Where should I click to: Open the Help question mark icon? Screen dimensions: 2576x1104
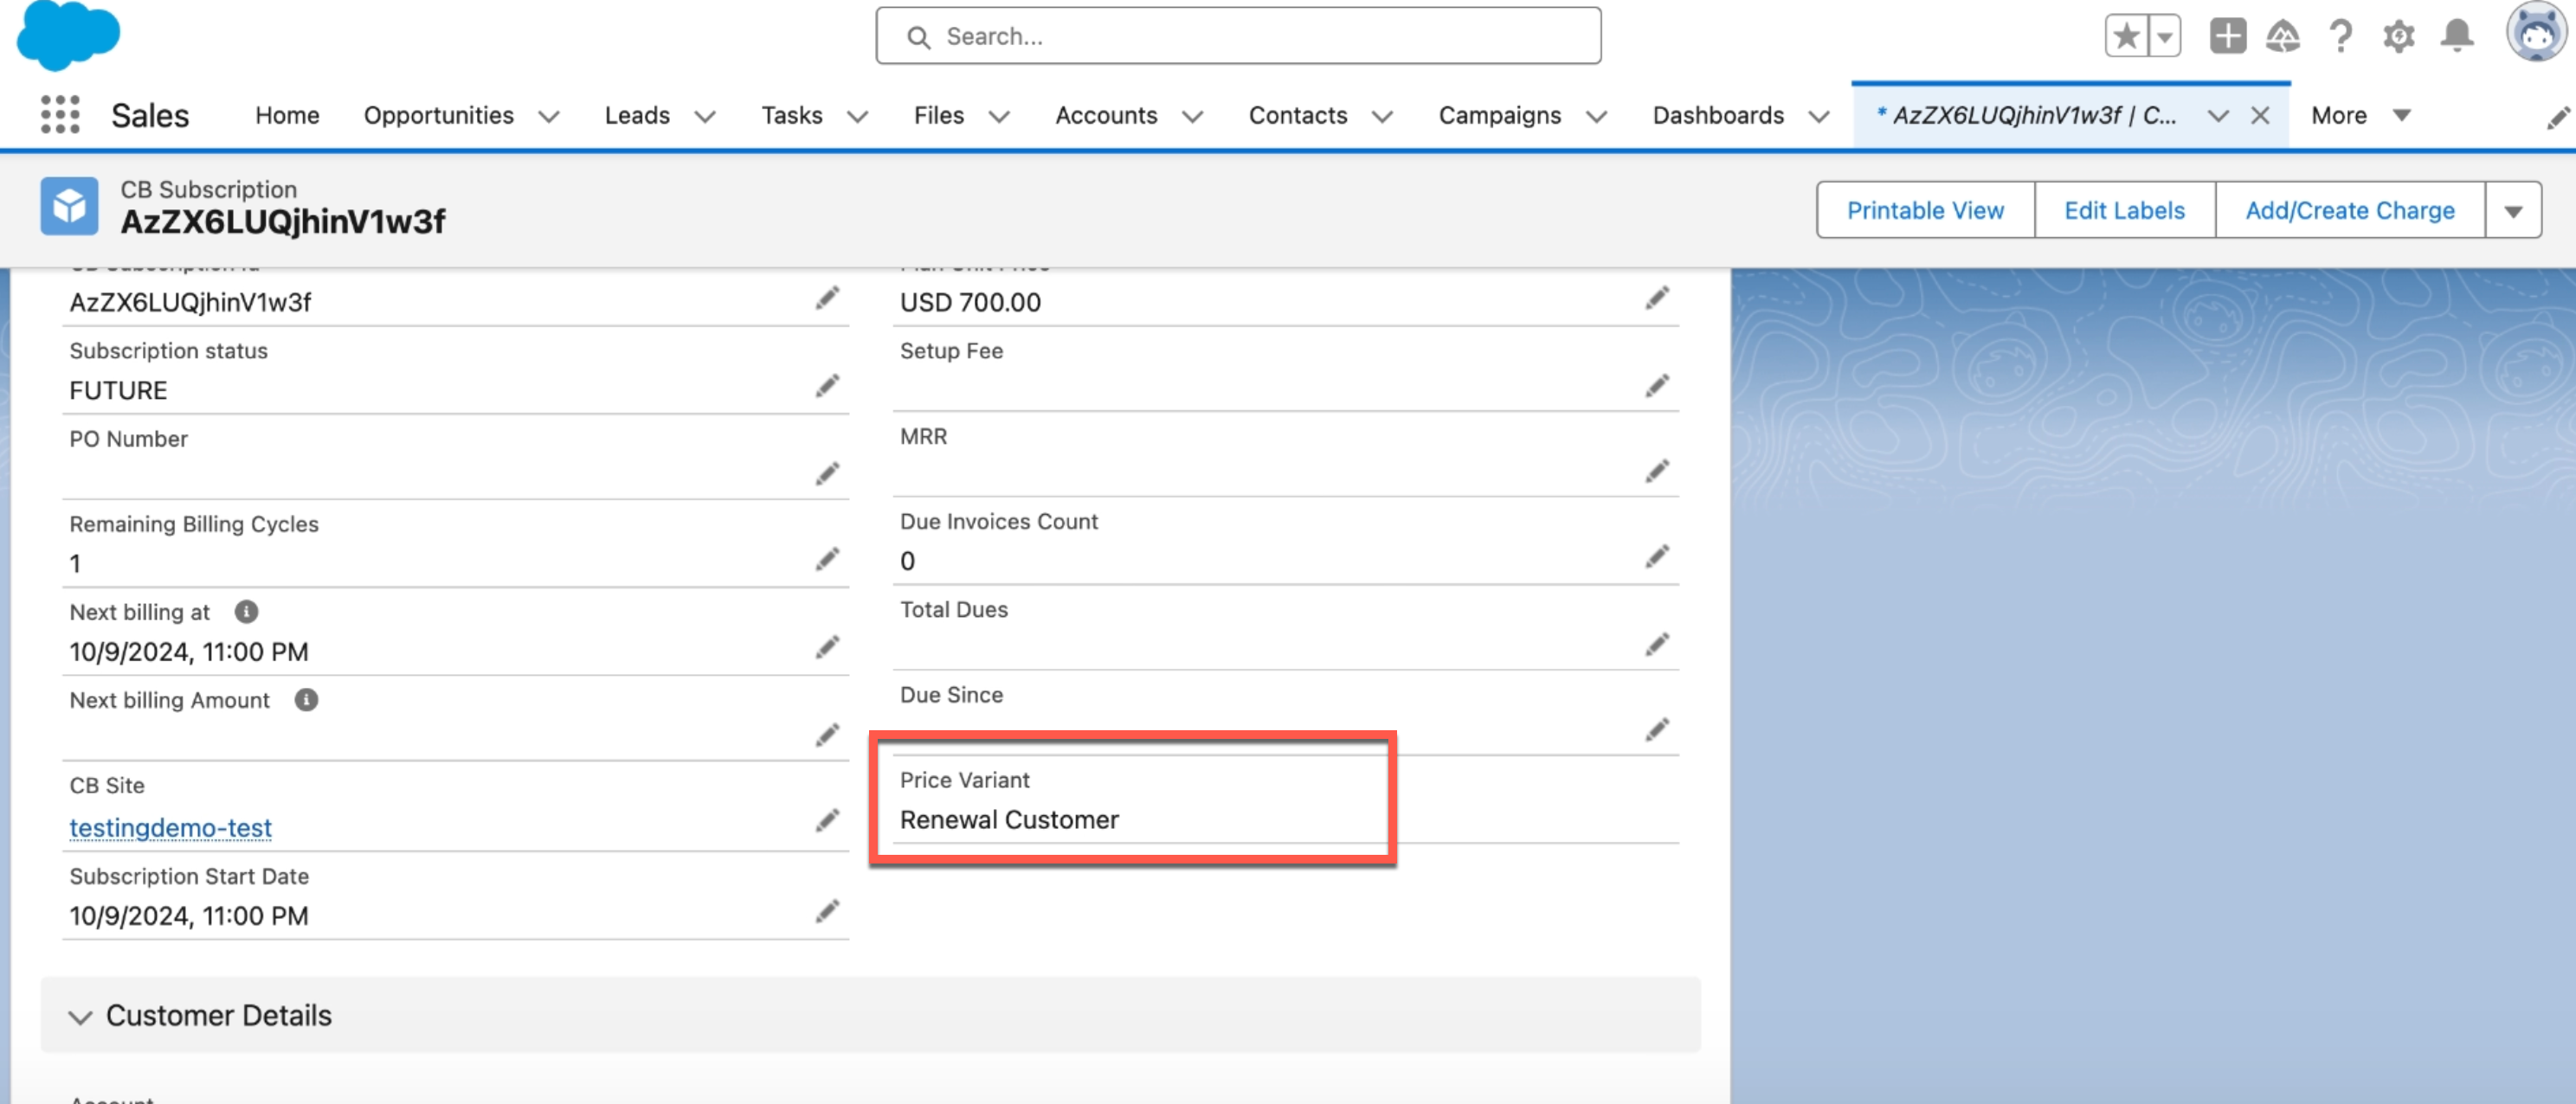click(x=2340, y=37)
